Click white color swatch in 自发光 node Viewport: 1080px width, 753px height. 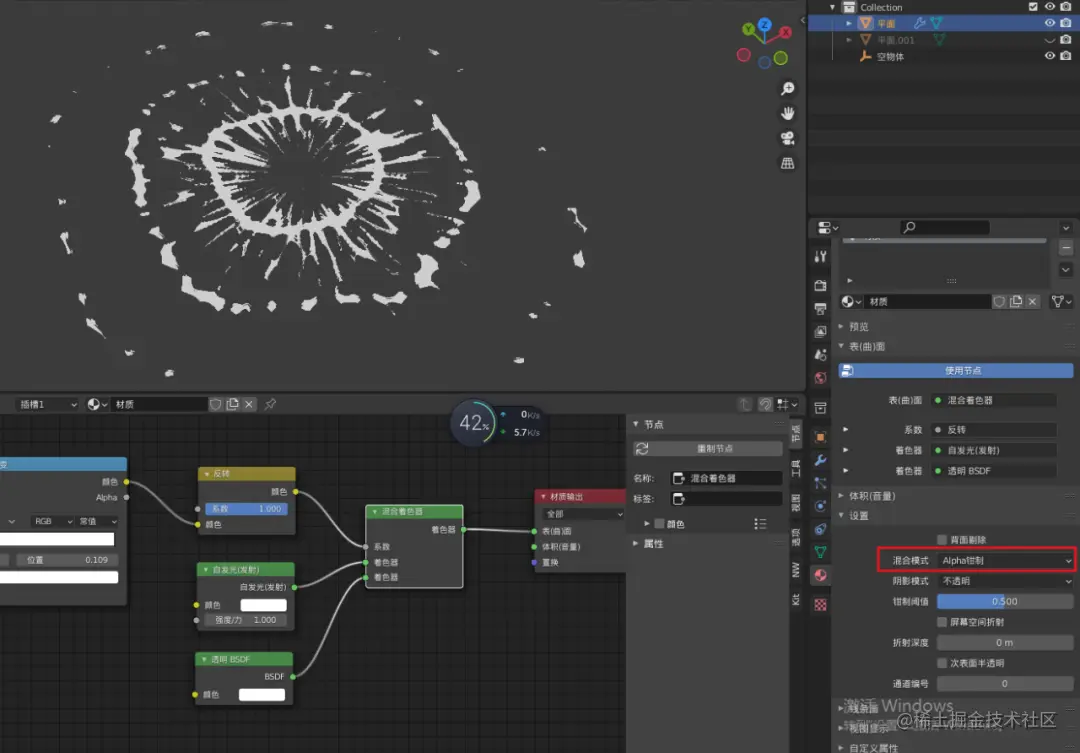pos(263,605)
